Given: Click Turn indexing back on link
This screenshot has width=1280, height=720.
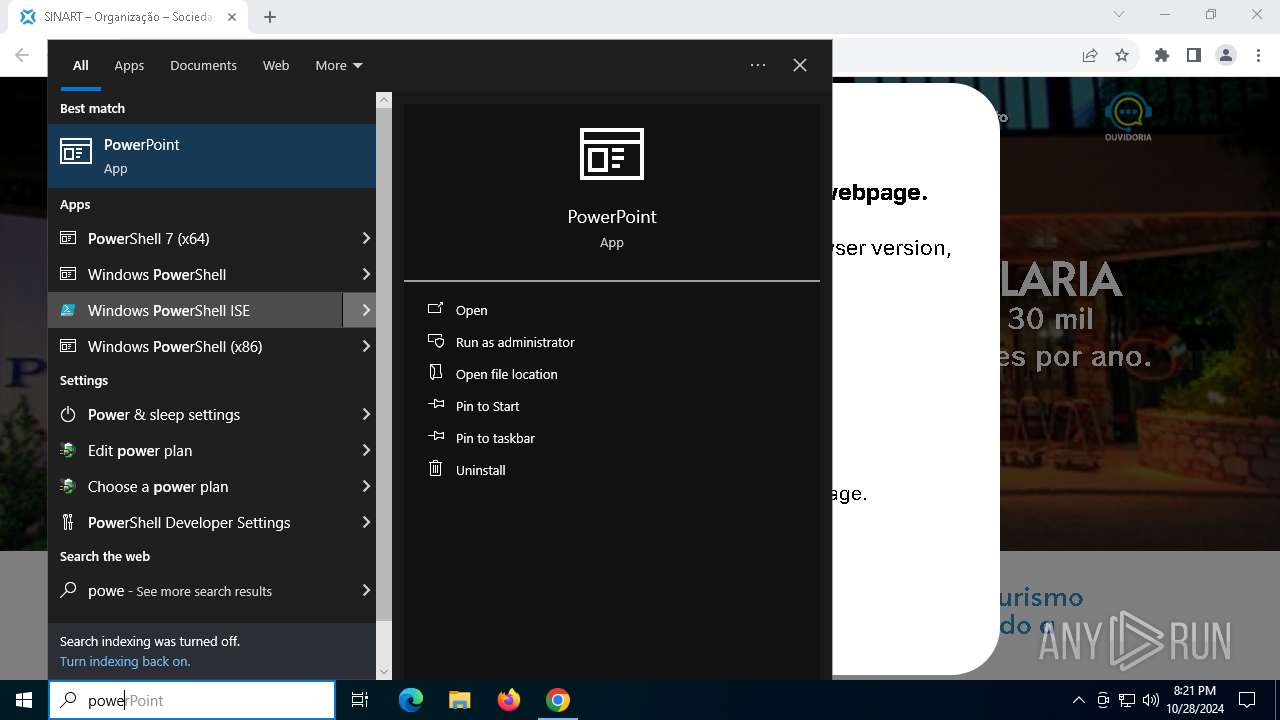Looking at the screenshot, I should [x=125, y=661].
